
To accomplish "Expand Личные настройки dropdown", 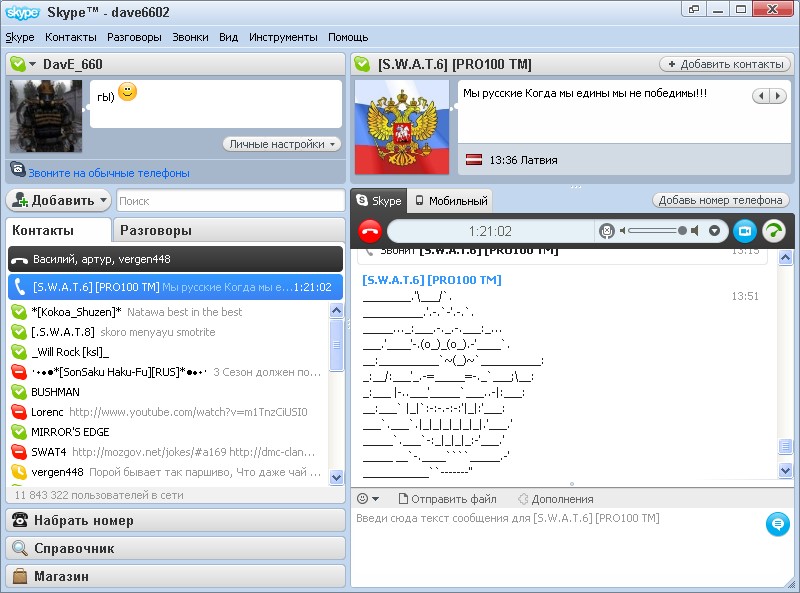I will (x=282, y=144).
